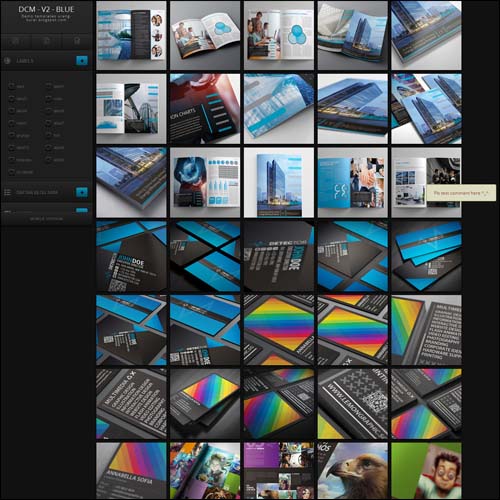Image resolution: width=500 pixels, height=500 pixels.
Task: Collapse the LABELS section with its blue button
Action: point(82,60)
